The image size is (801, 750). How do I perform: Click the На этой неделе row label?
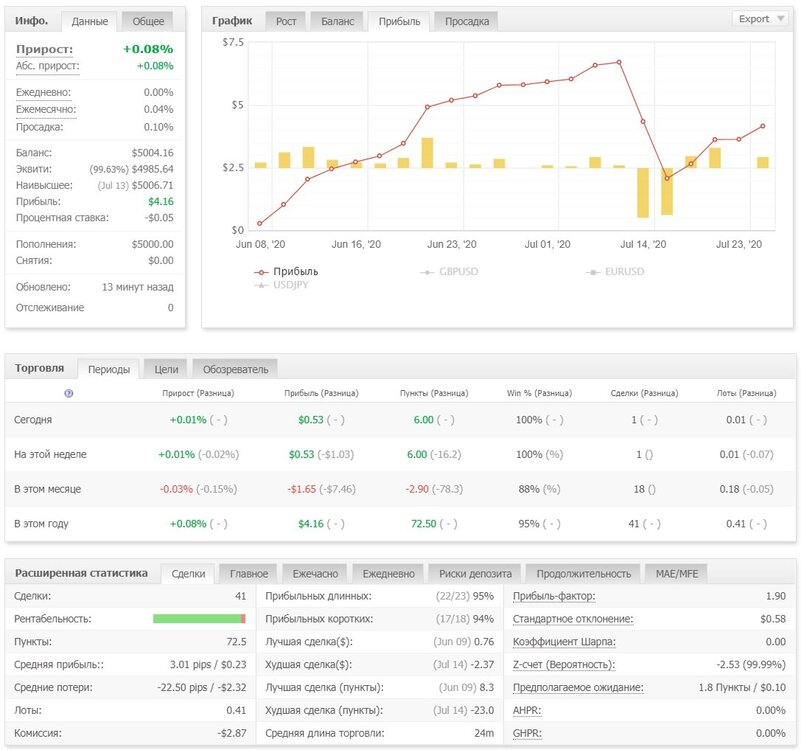50,454
